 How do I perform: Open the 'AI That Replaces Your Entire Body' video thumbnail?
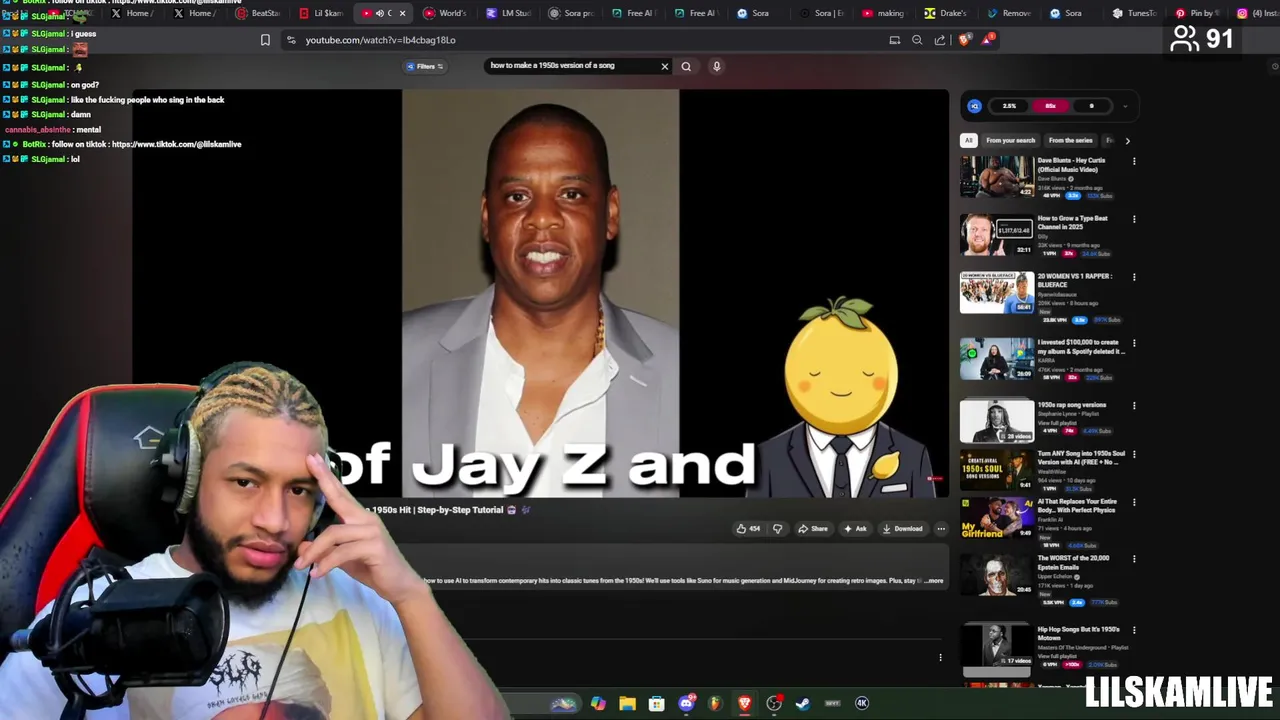[x=997, y=518]
